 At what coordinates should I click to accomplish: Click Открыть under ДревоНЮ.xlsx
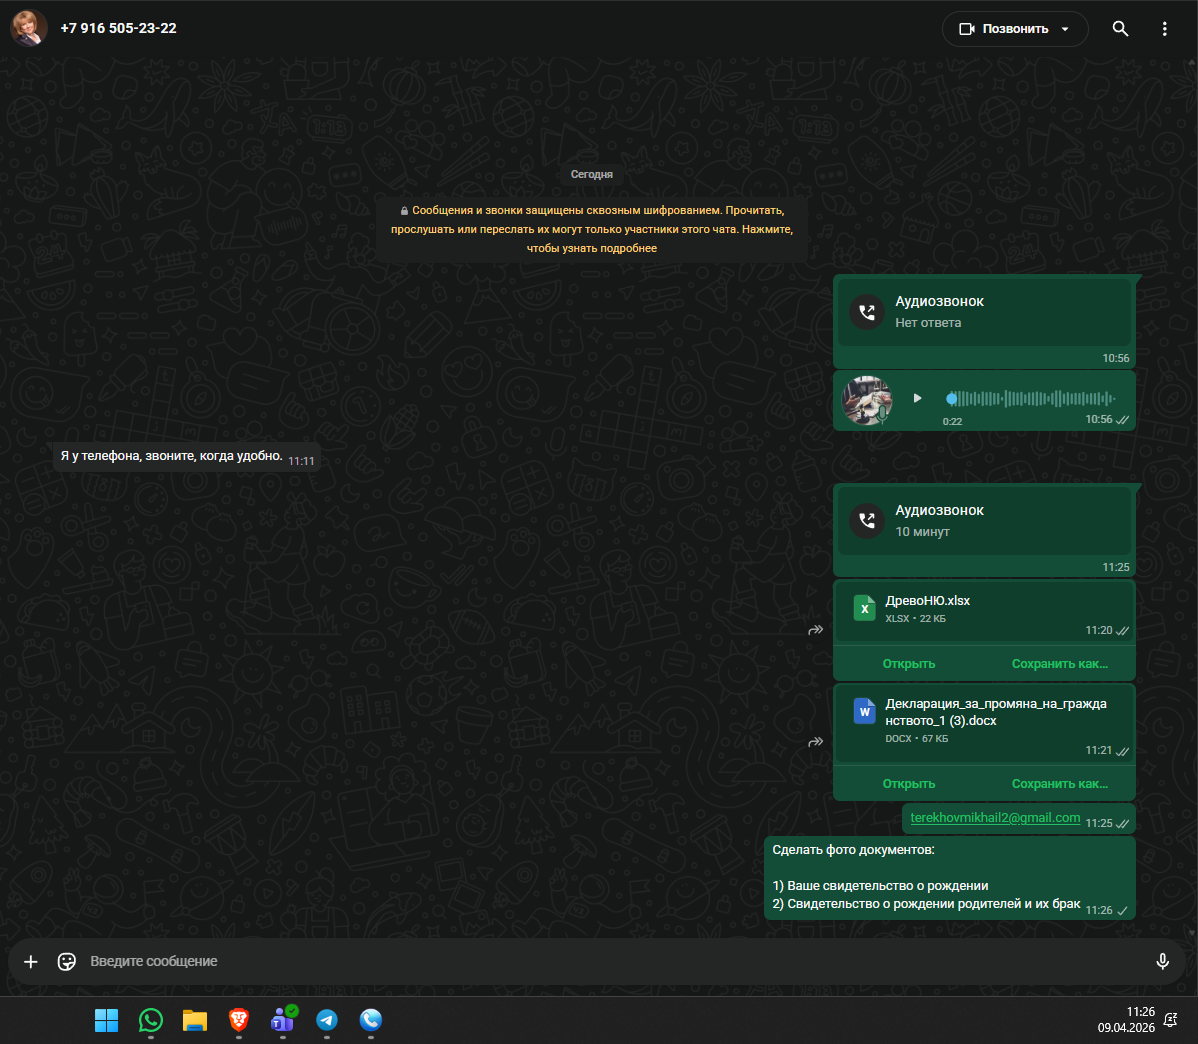[908, 663]
